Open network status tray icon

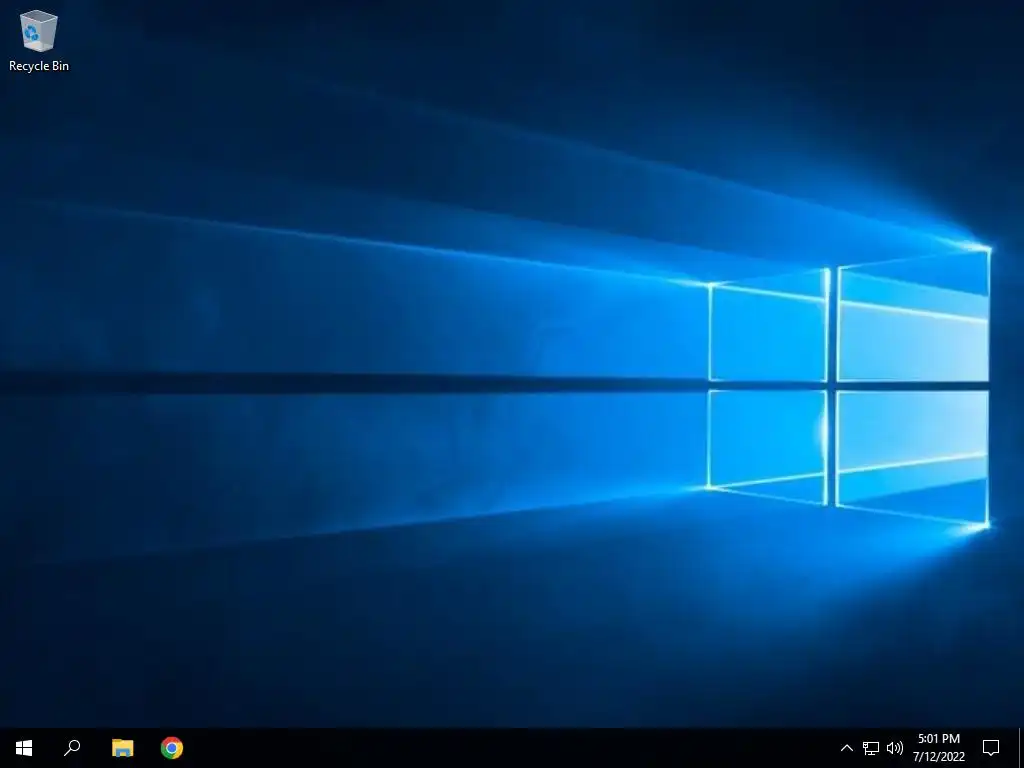coord(871,748)
